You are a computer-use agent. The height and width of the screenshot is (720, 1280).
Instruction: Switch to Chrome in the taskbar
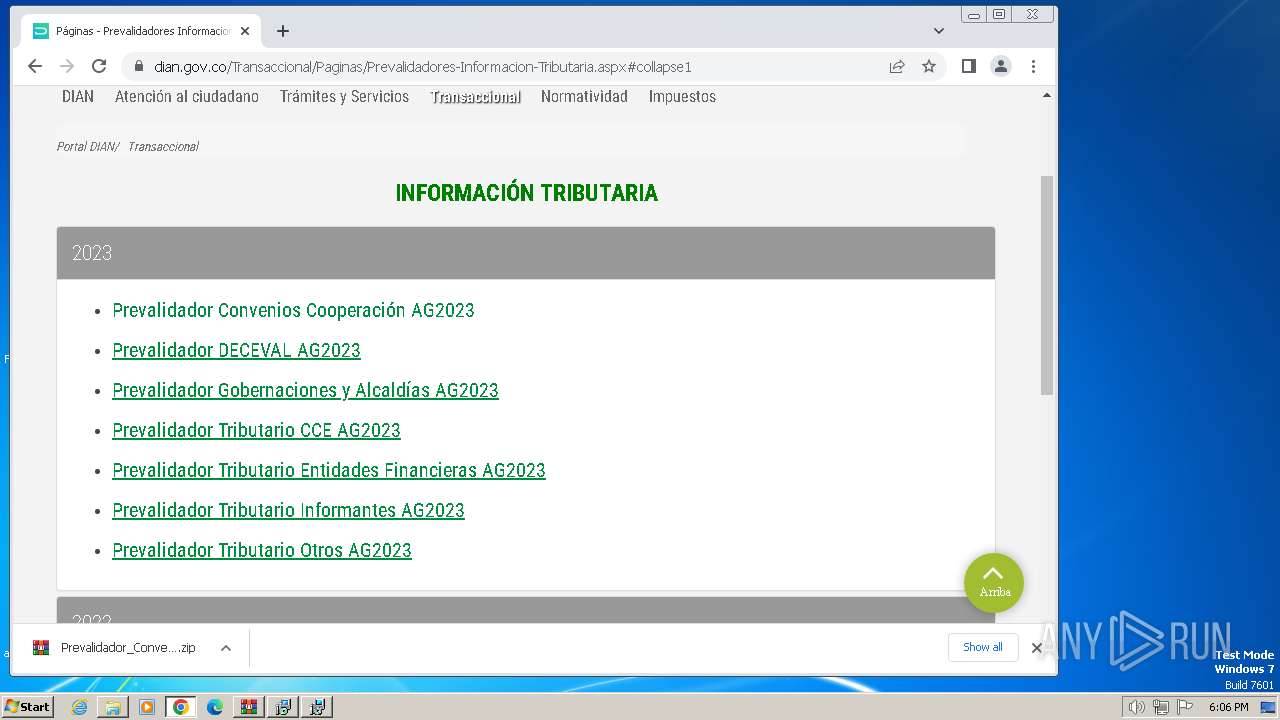[180, 707]
